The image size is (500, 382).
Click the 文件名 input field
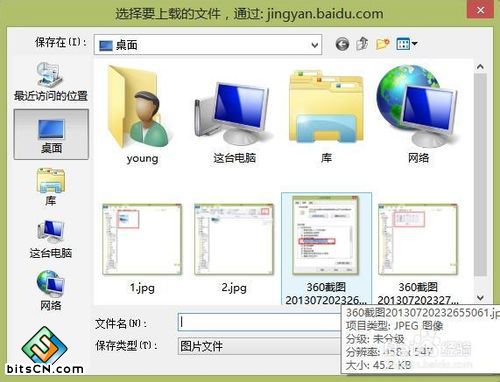tap(260, 322)
